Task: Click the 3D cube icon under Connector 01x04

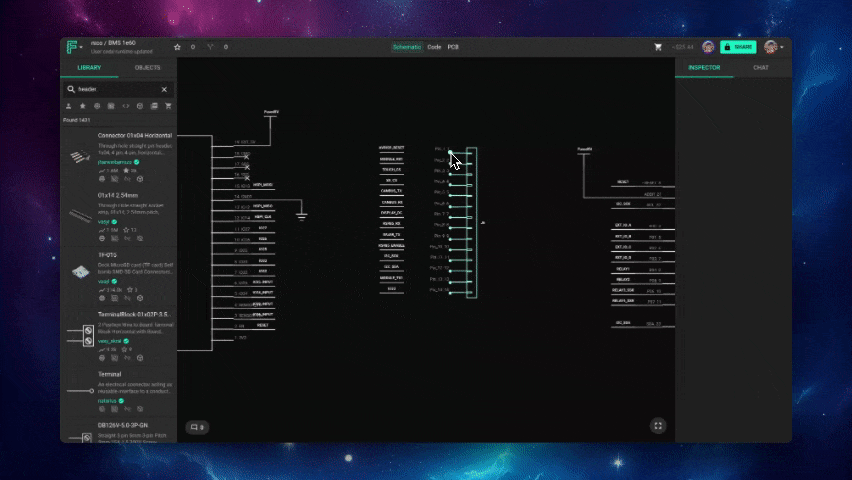Action: (140, 179)
